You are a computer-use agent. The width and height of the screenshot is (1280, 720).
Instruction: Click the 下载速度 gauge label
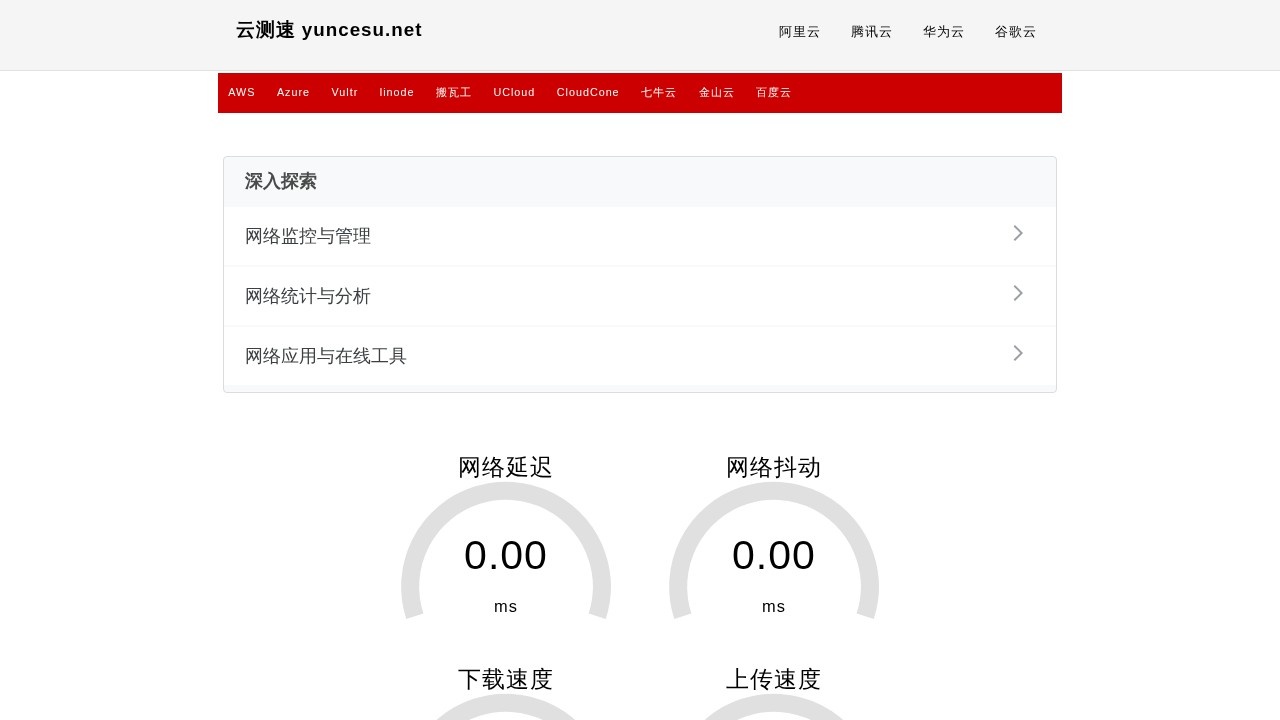point(506,679)
